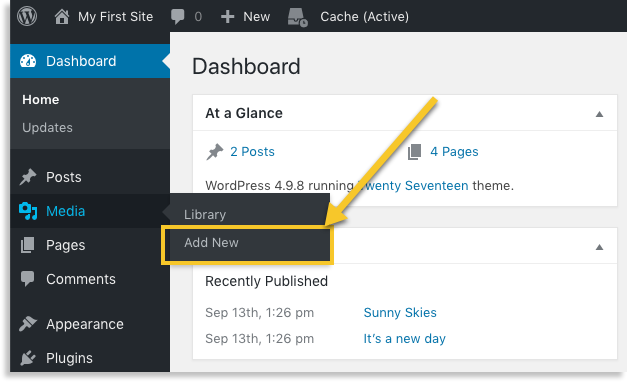Collapse the At a Glance panel

click(x=599, y=114)
